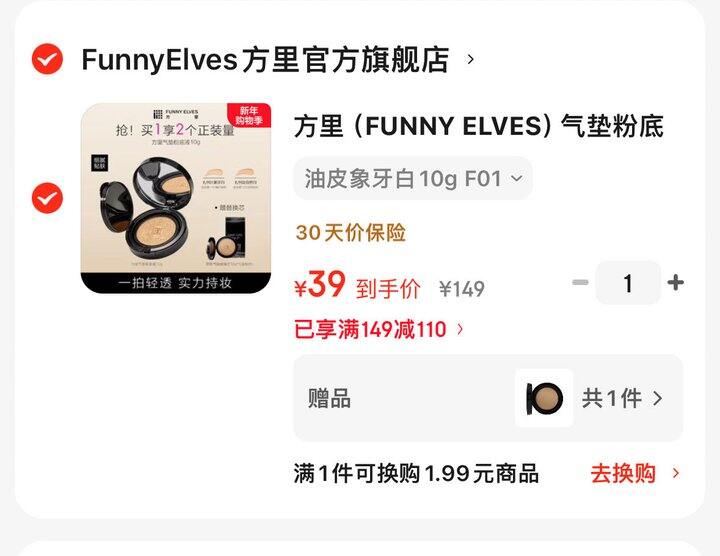Tap the 30天价保险 price protection label
This screenshot has height=556, width=720.
pyautogui.click(x=350, y=232)
